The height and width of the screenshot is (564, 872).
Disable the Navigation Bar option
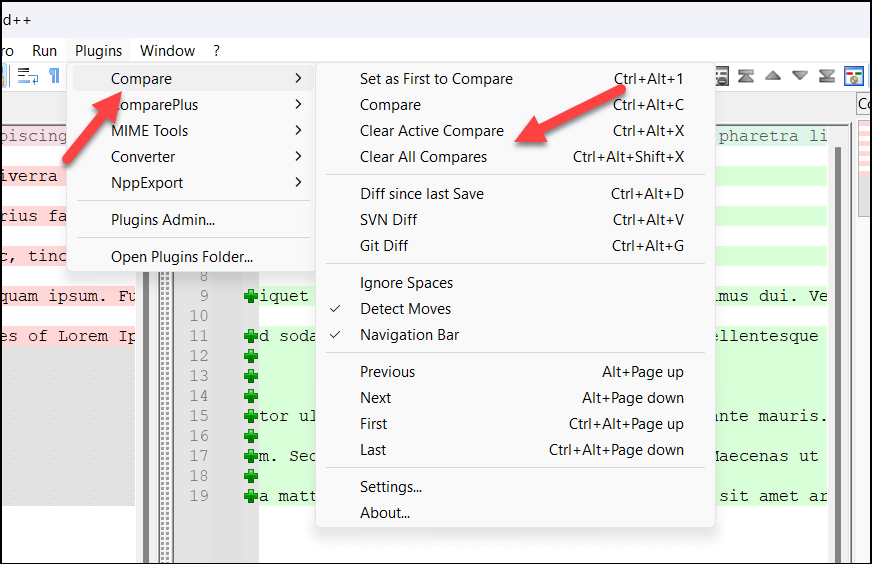[409, 335]
